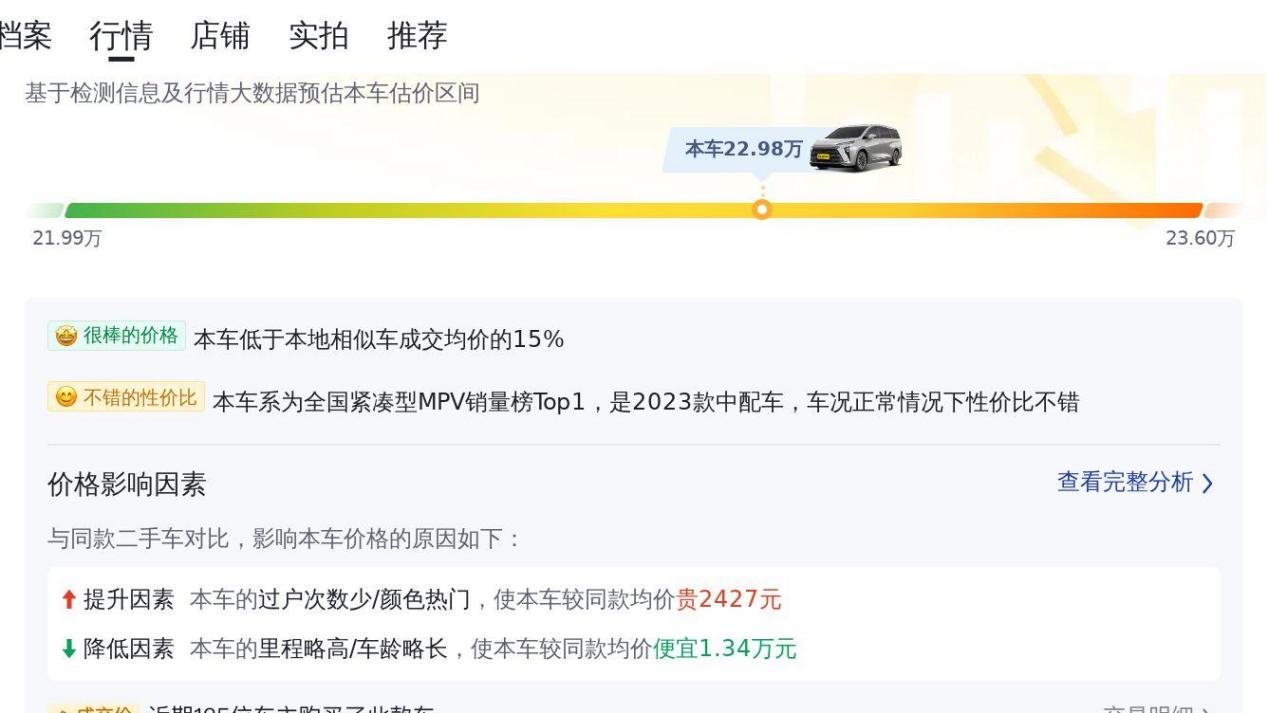Switch to the 档案 tab

[26, 36]
